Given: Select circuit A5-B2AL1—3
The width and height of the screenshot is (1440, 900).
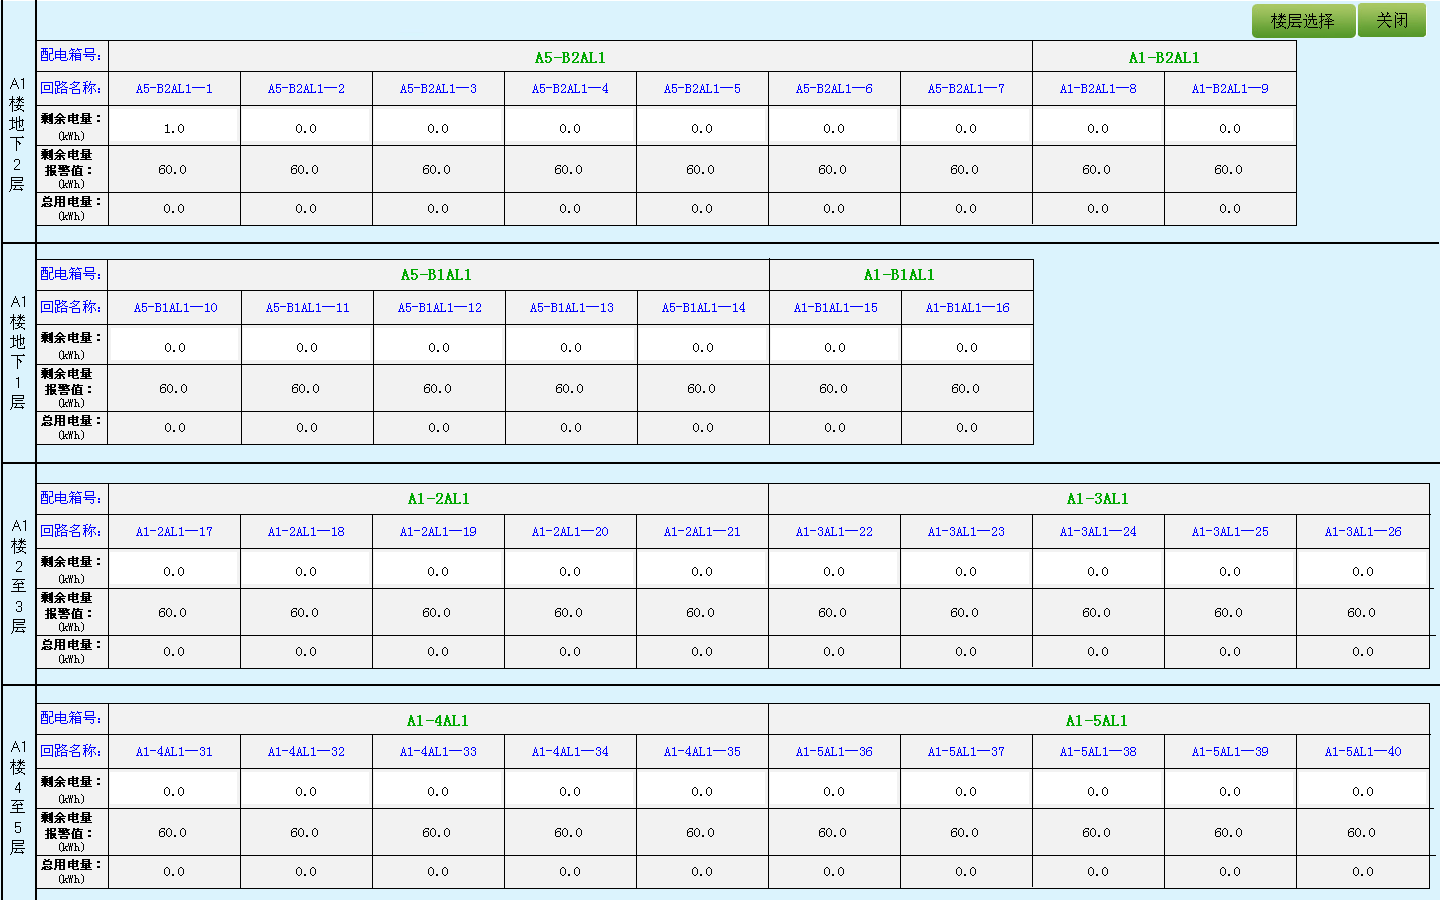Looking at the screenshot, I should pos(438,89).
